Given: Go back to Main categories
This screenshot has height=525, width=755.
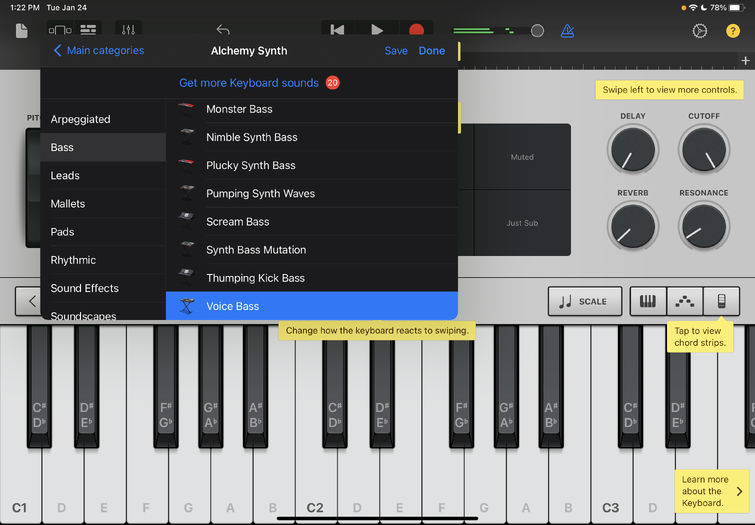Looking at the screenshot, I should pyautogui.click(x=99, y=51).
